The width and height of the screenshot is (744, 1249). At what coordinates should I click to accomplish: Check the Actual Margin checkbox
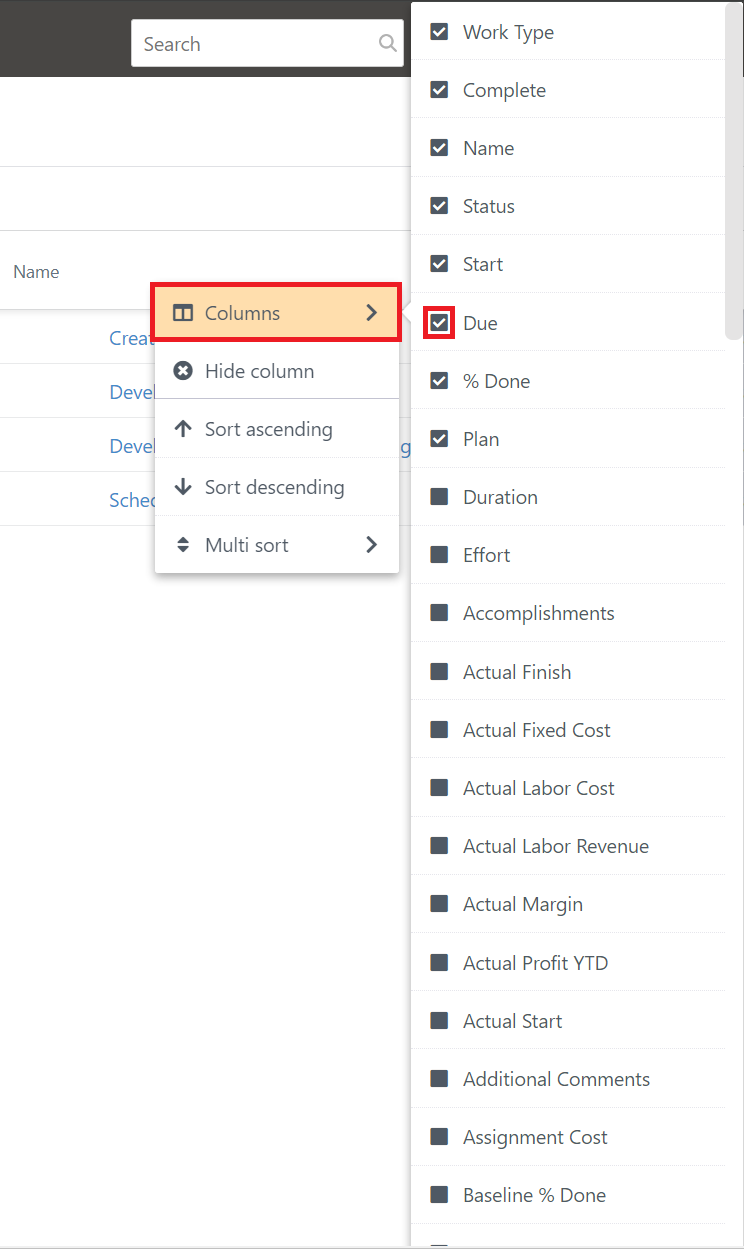[x=439, y=904]
